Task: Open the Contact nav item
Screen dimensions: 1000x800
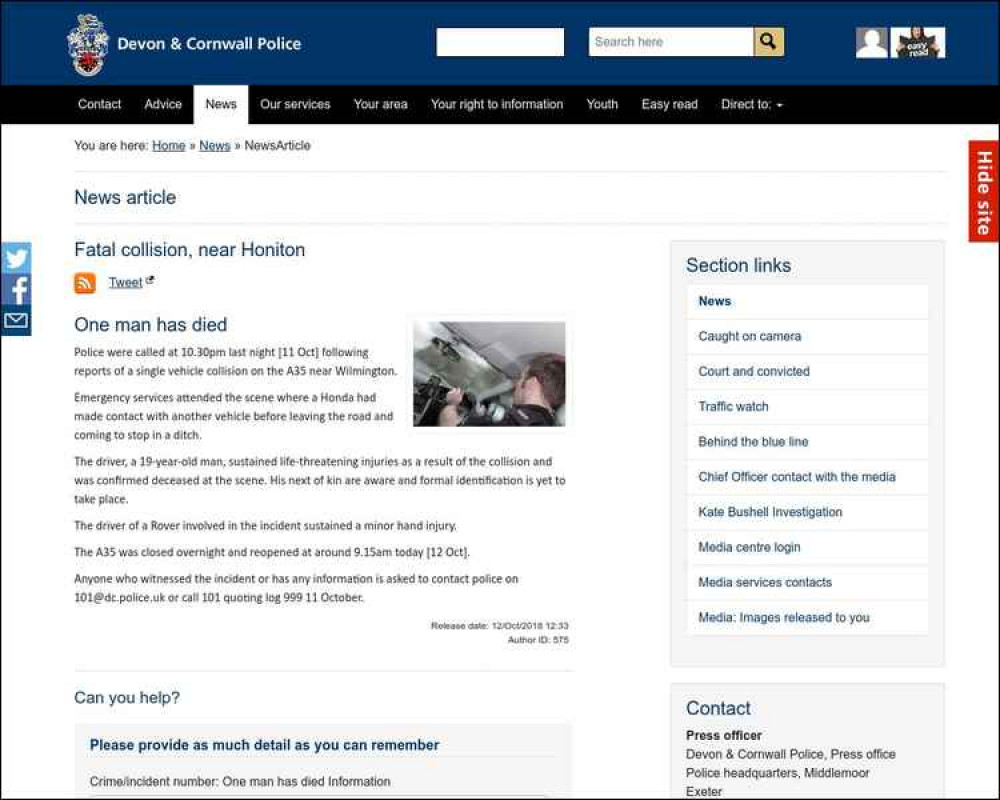Action: pos(99,104)
